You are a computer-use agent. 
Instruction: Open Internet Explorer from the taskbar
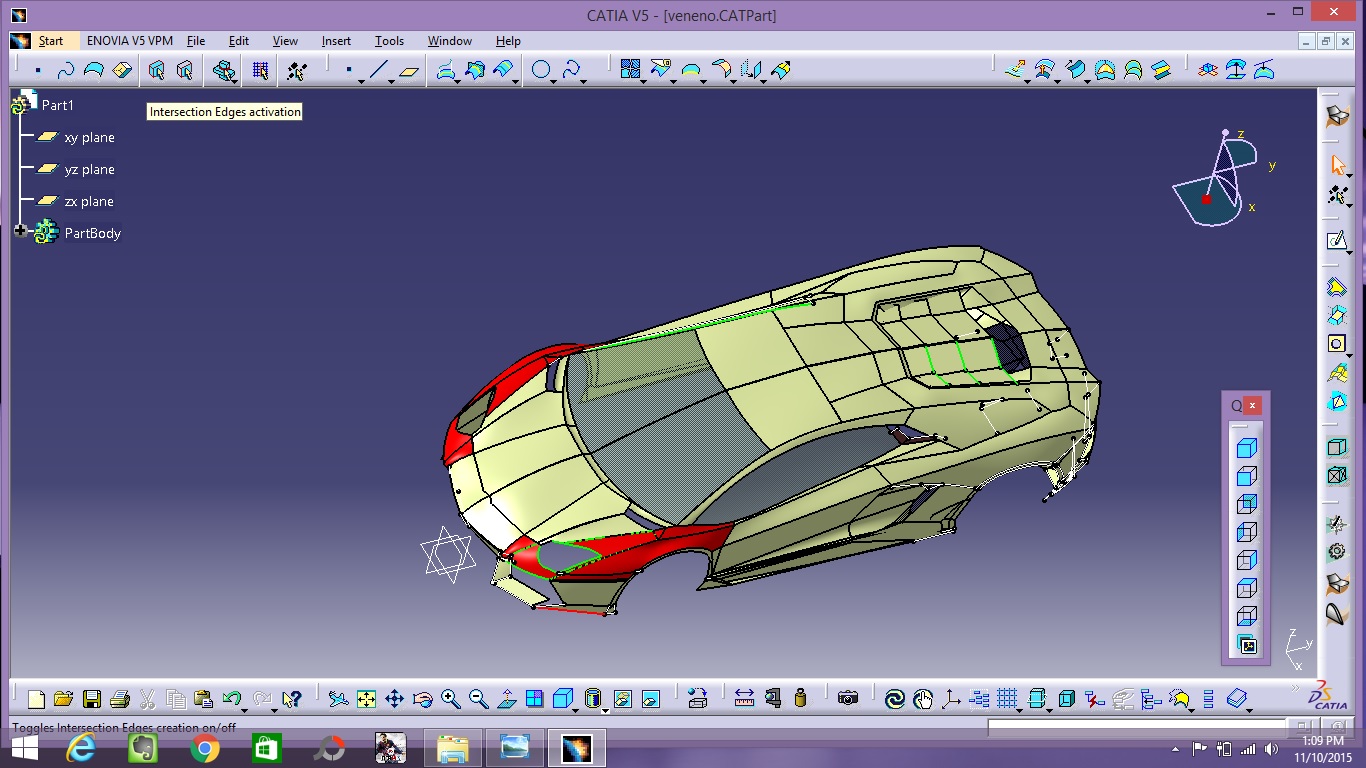click(x=81, y=747)
